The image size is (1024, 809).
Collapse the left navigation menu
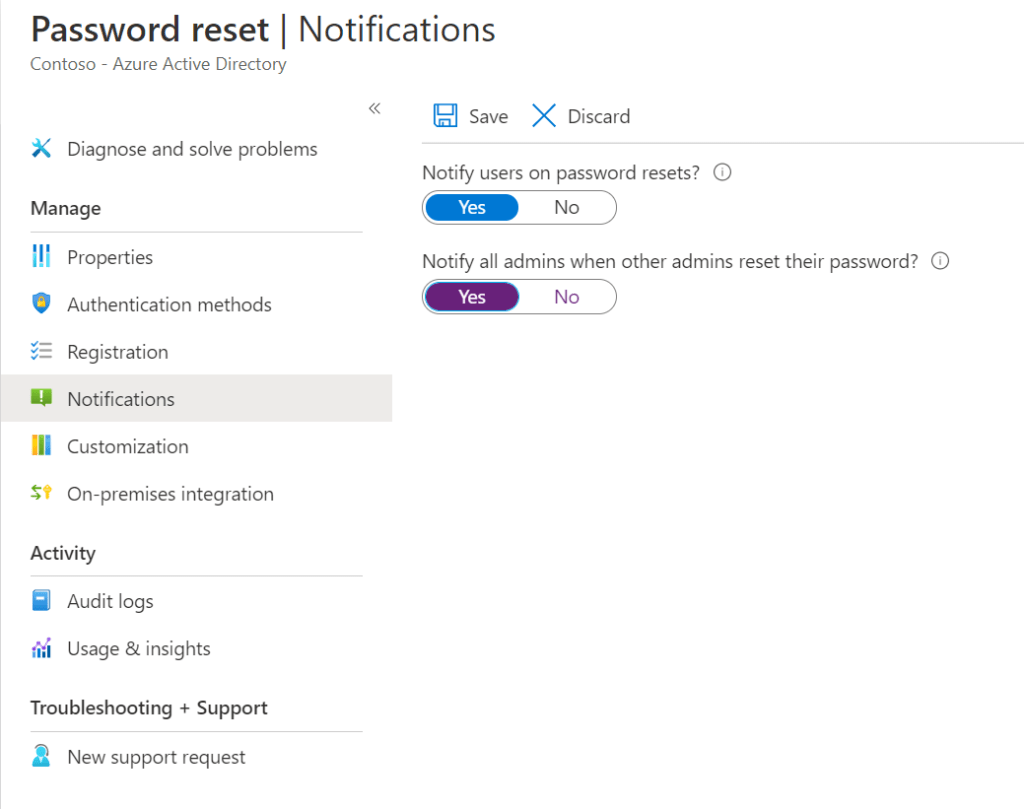pos(375,108)
